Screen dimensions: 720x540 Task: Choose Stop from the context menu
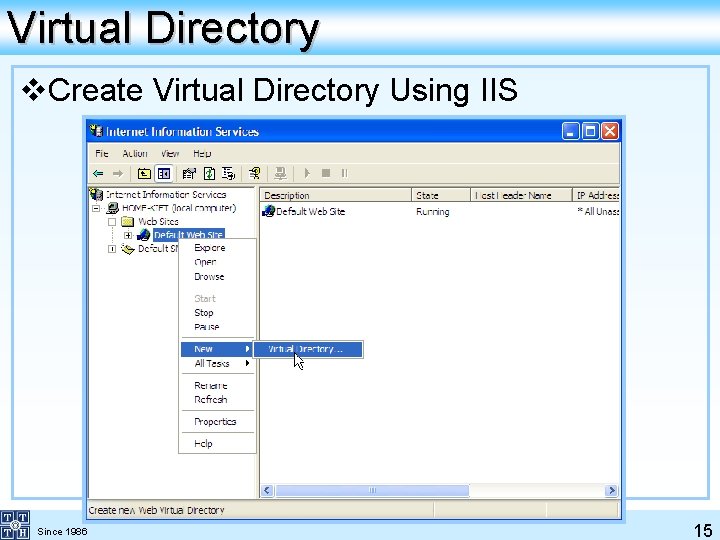click(204, 313)
